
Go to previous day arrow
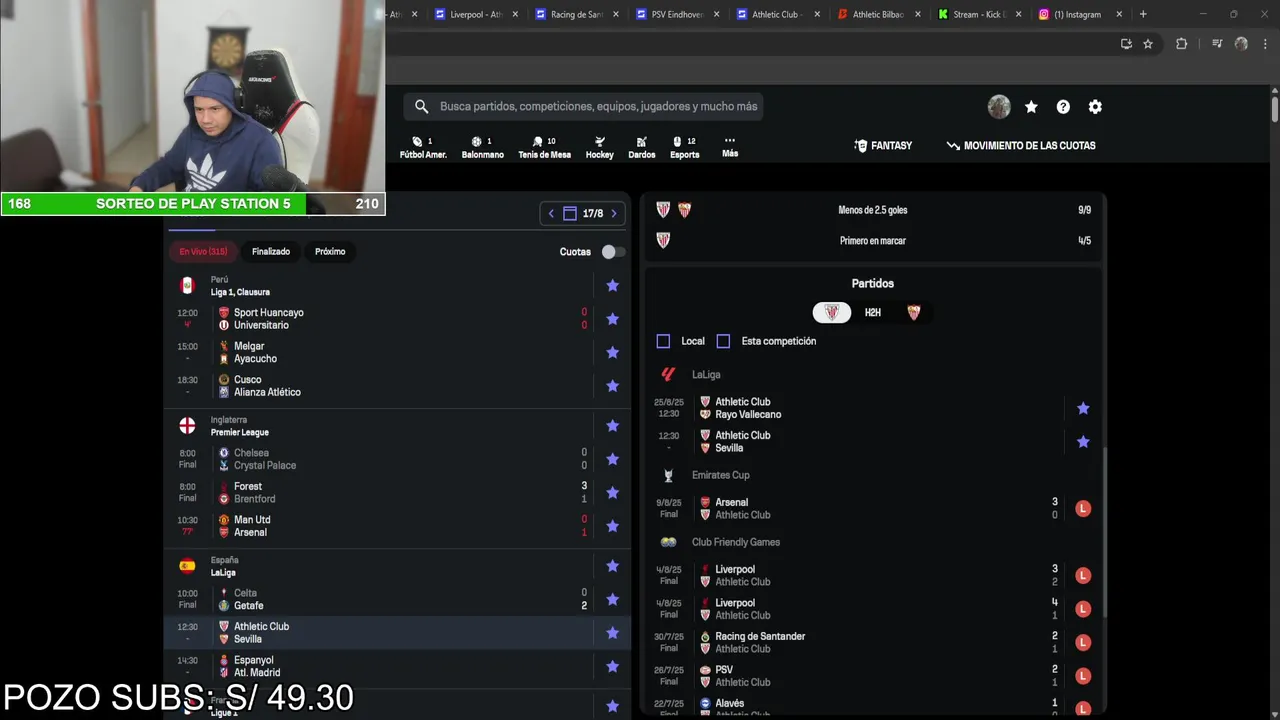[551, 214]
